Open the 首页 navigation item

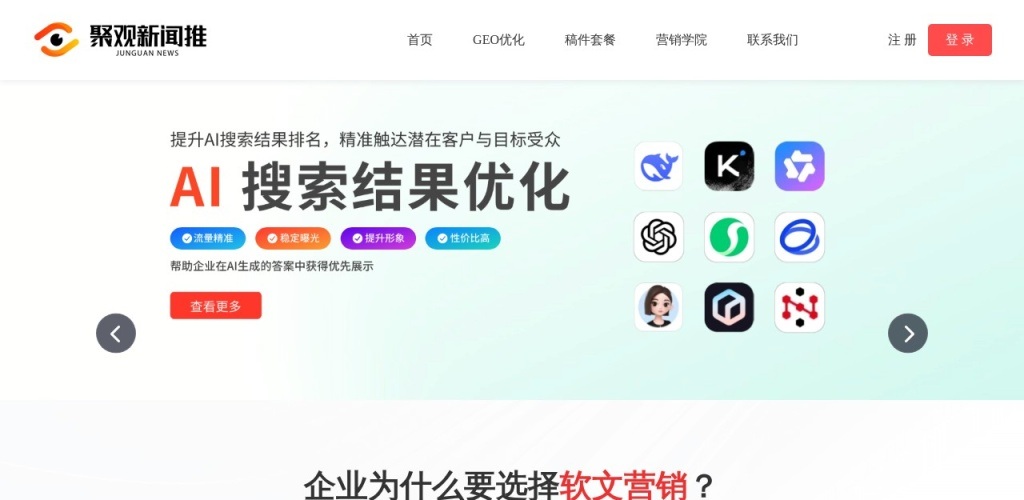[419, 40]
